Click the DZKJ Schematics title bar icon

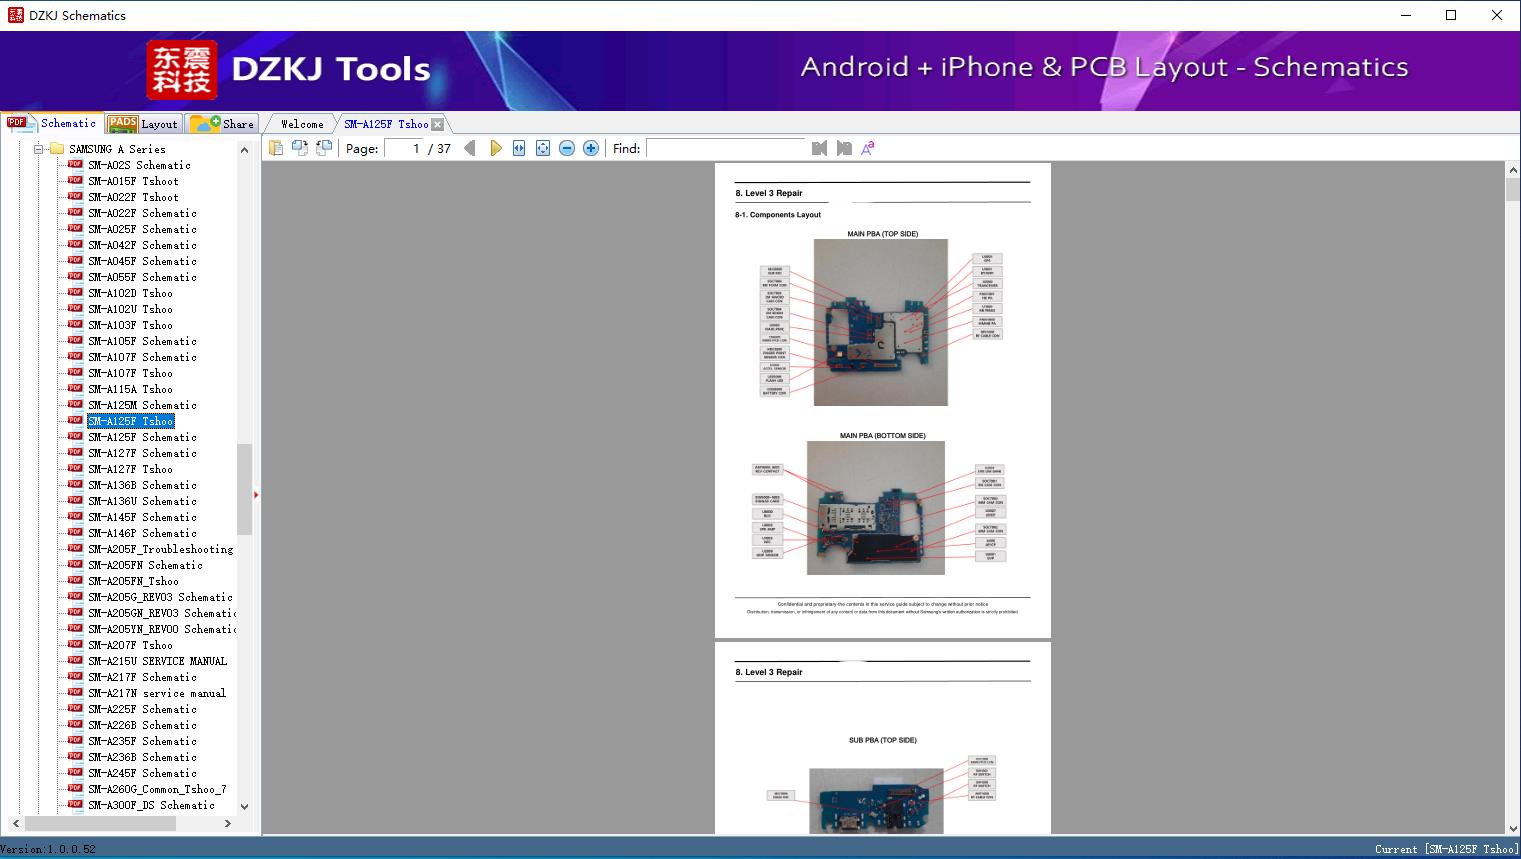pyautogui.click(x=15, y=15)
